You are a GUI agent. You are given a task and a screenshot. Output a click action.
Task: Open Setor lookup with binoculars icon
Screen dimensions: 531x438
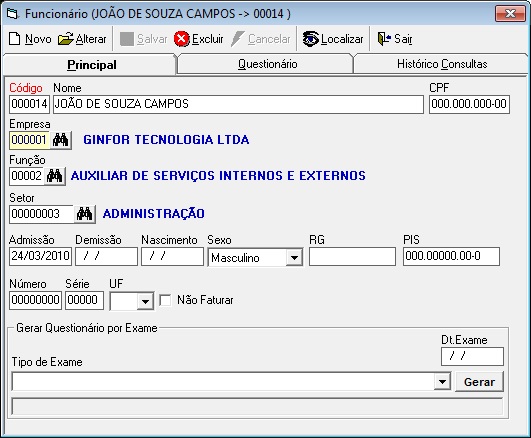tap(85, 214)
